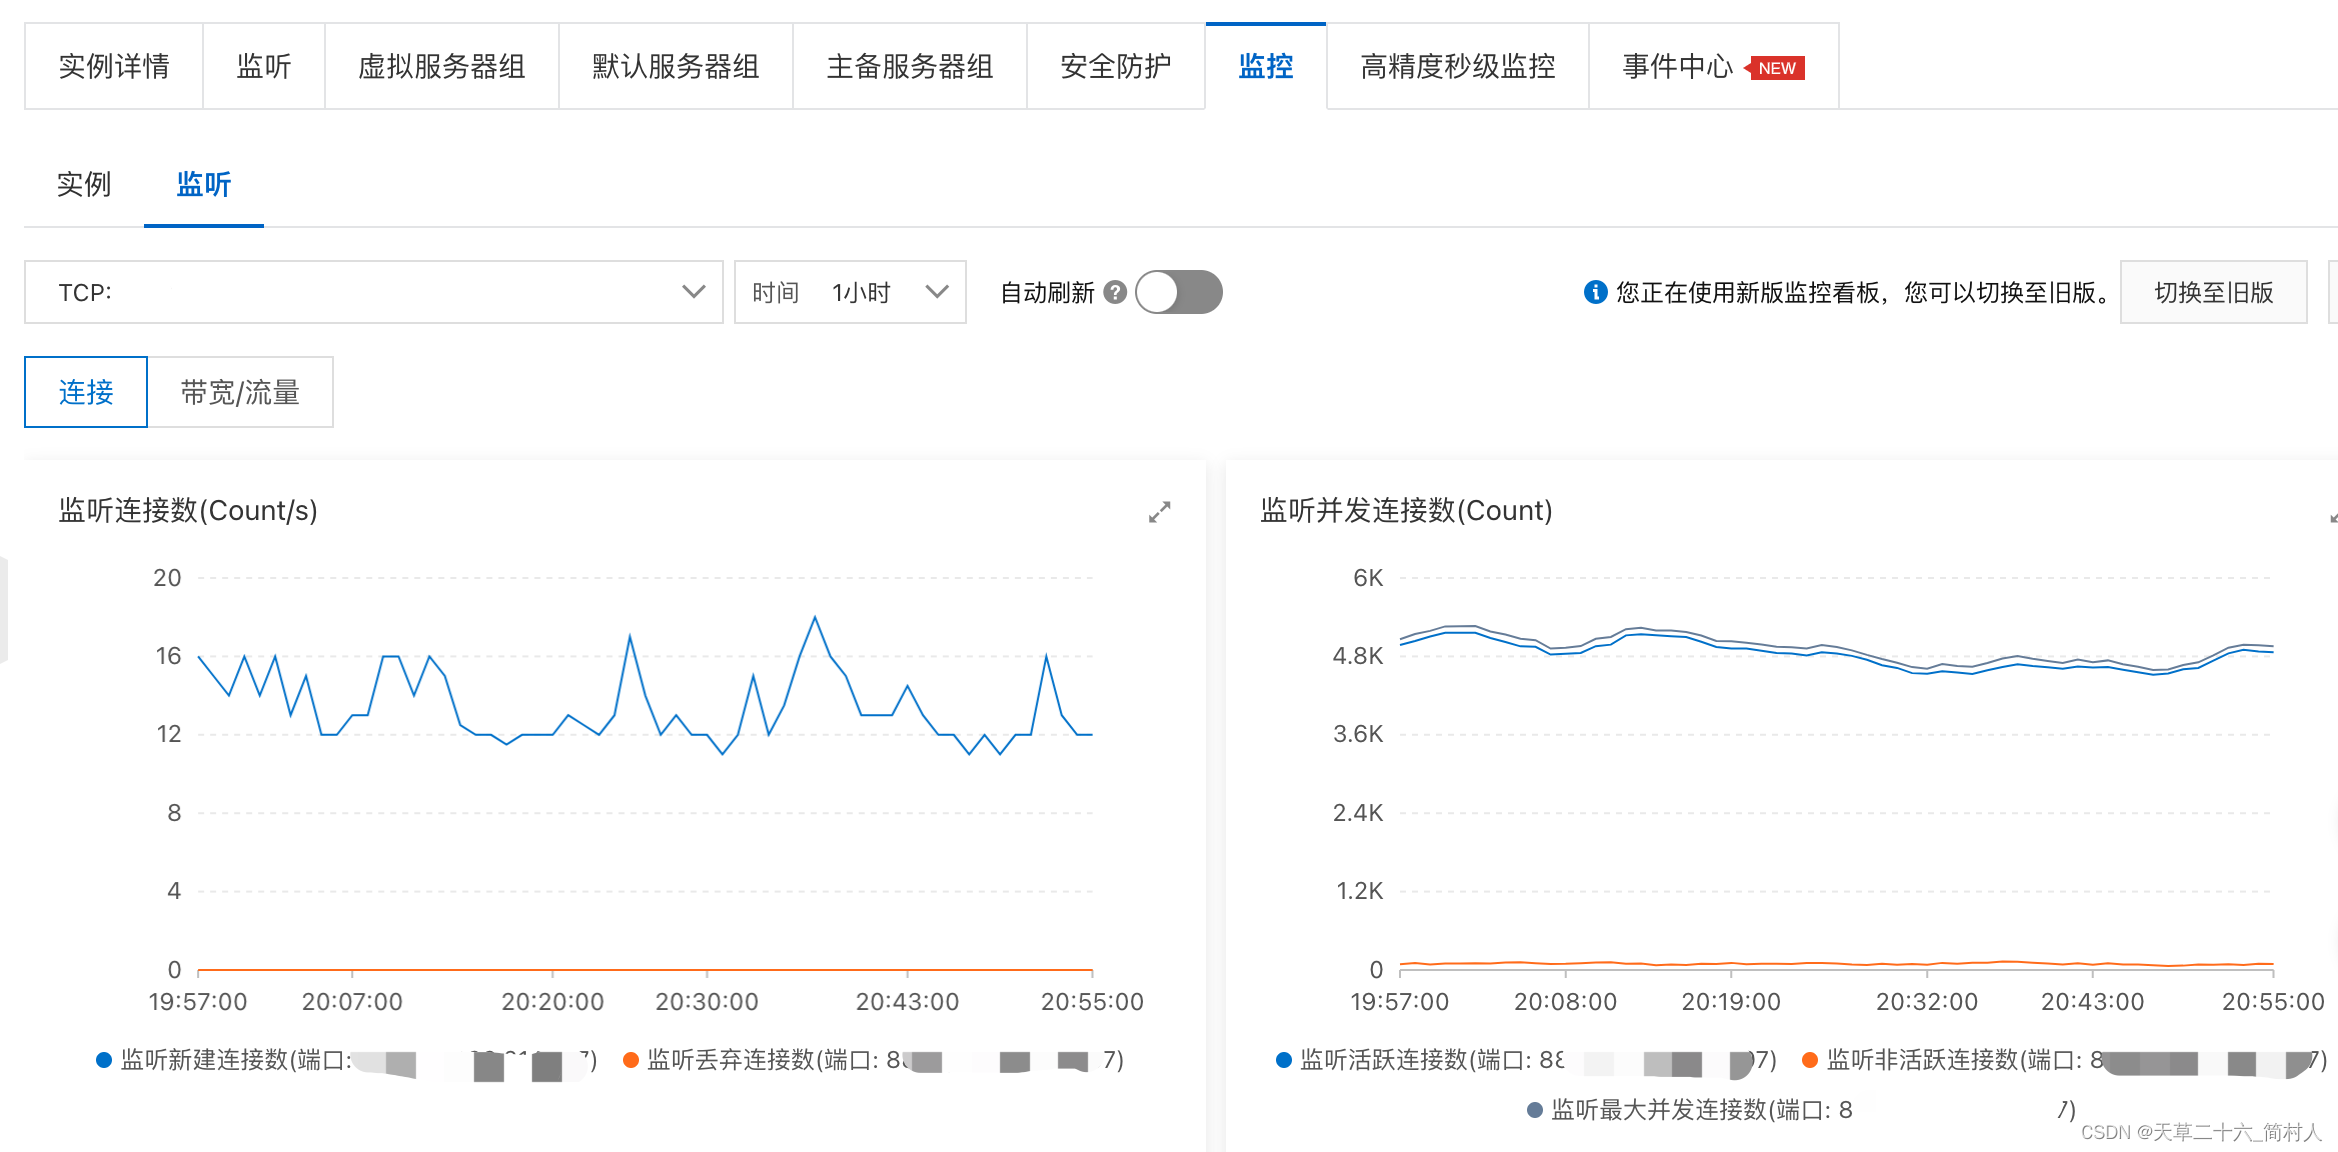Toggle 监听最大并发连接数 legend gray dot

coord(1535,1110)
